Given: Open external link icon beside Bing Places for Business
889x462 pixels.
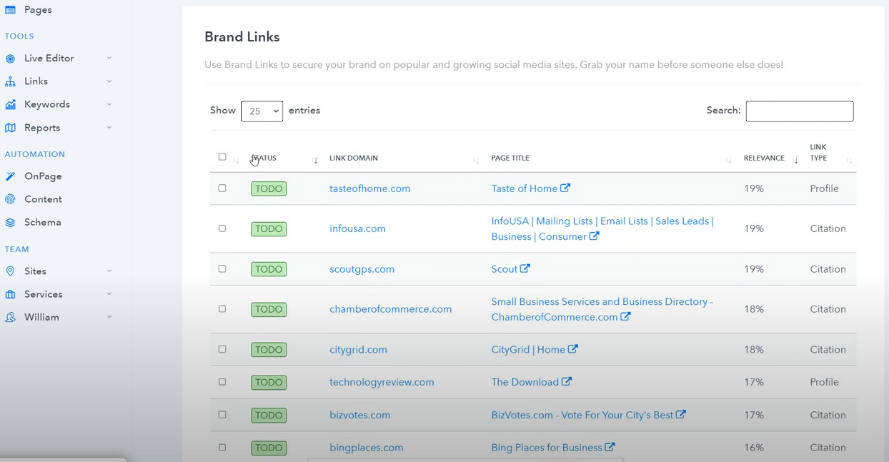Looking at the screenshot, I should (610, 447).
